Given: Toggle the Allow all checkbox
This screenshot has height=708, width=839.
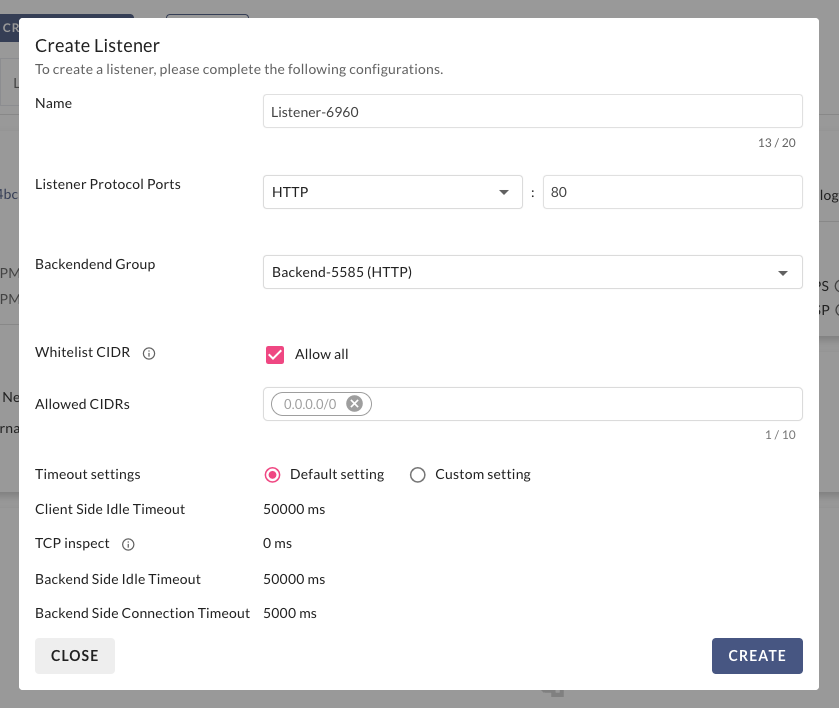Looking at the screenshot, I should (275, 354).
